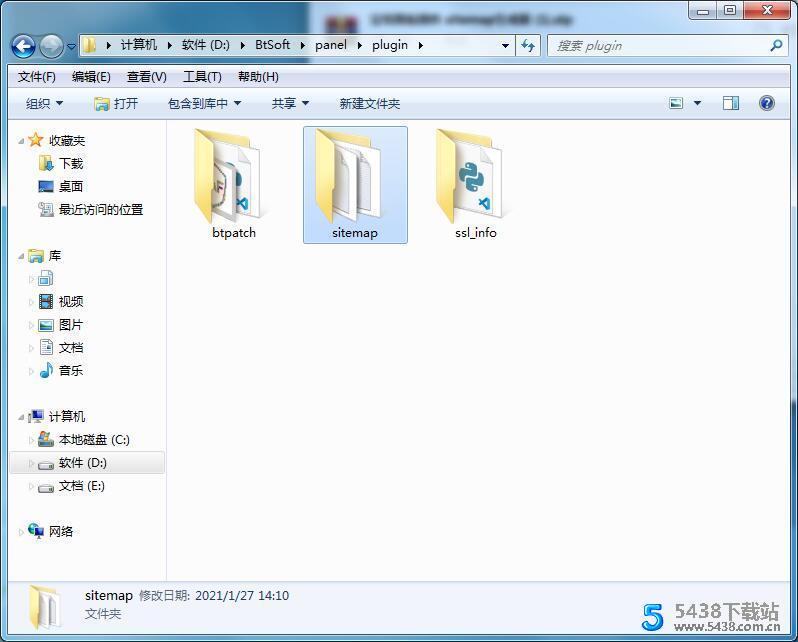
Task: Open the 共享 dropdown
Action: point(290,104)
